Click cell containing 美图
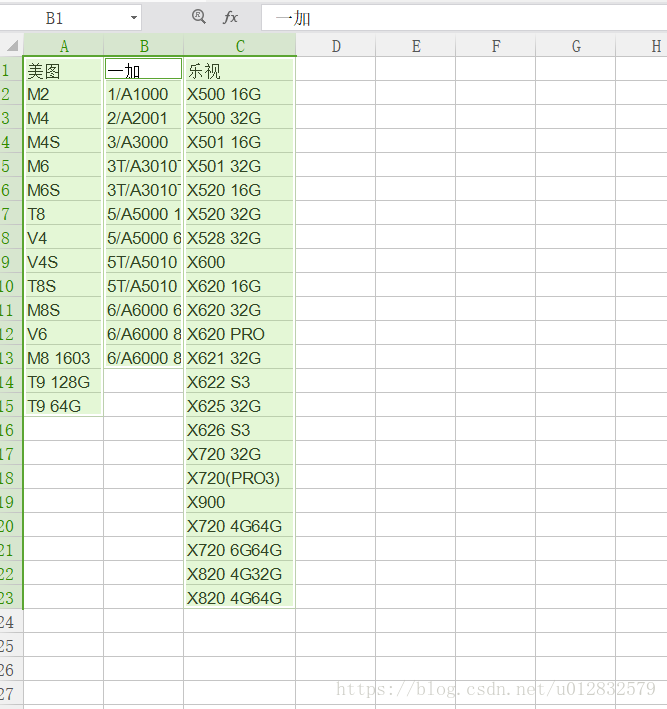 point(64,70)
